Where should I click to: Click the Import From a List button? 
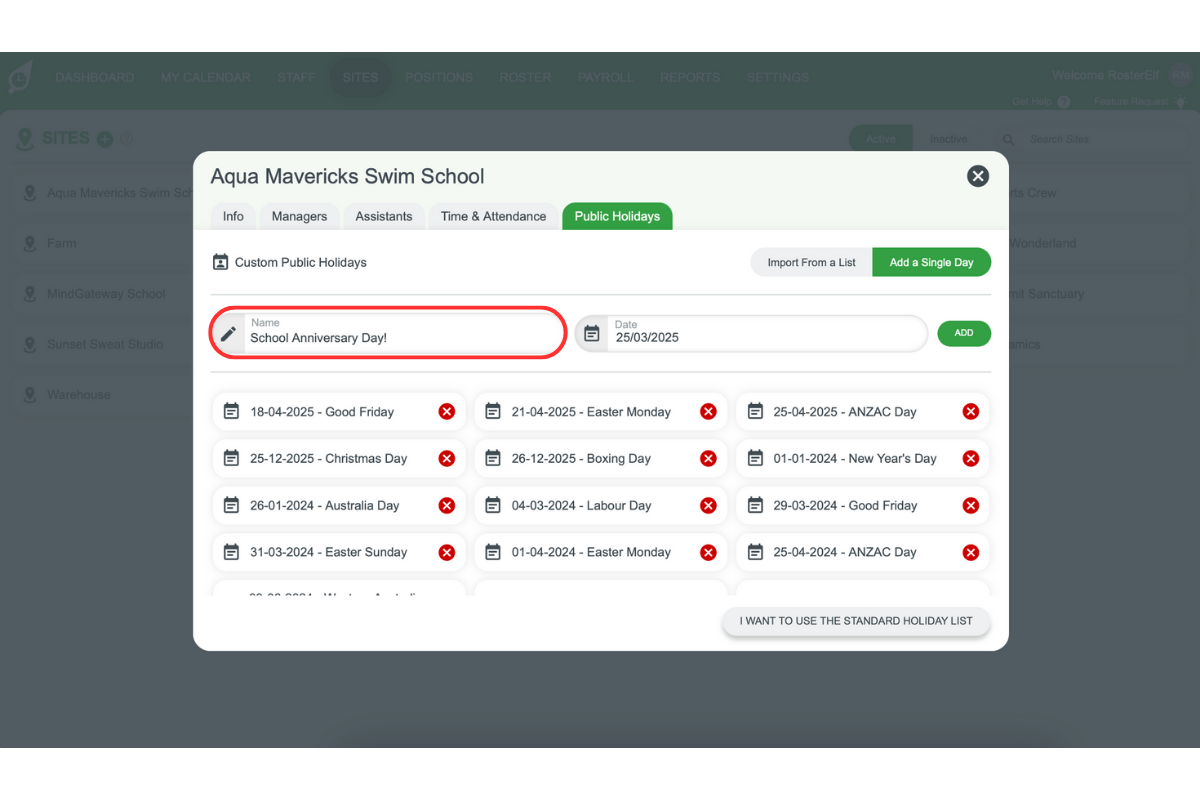810,262
